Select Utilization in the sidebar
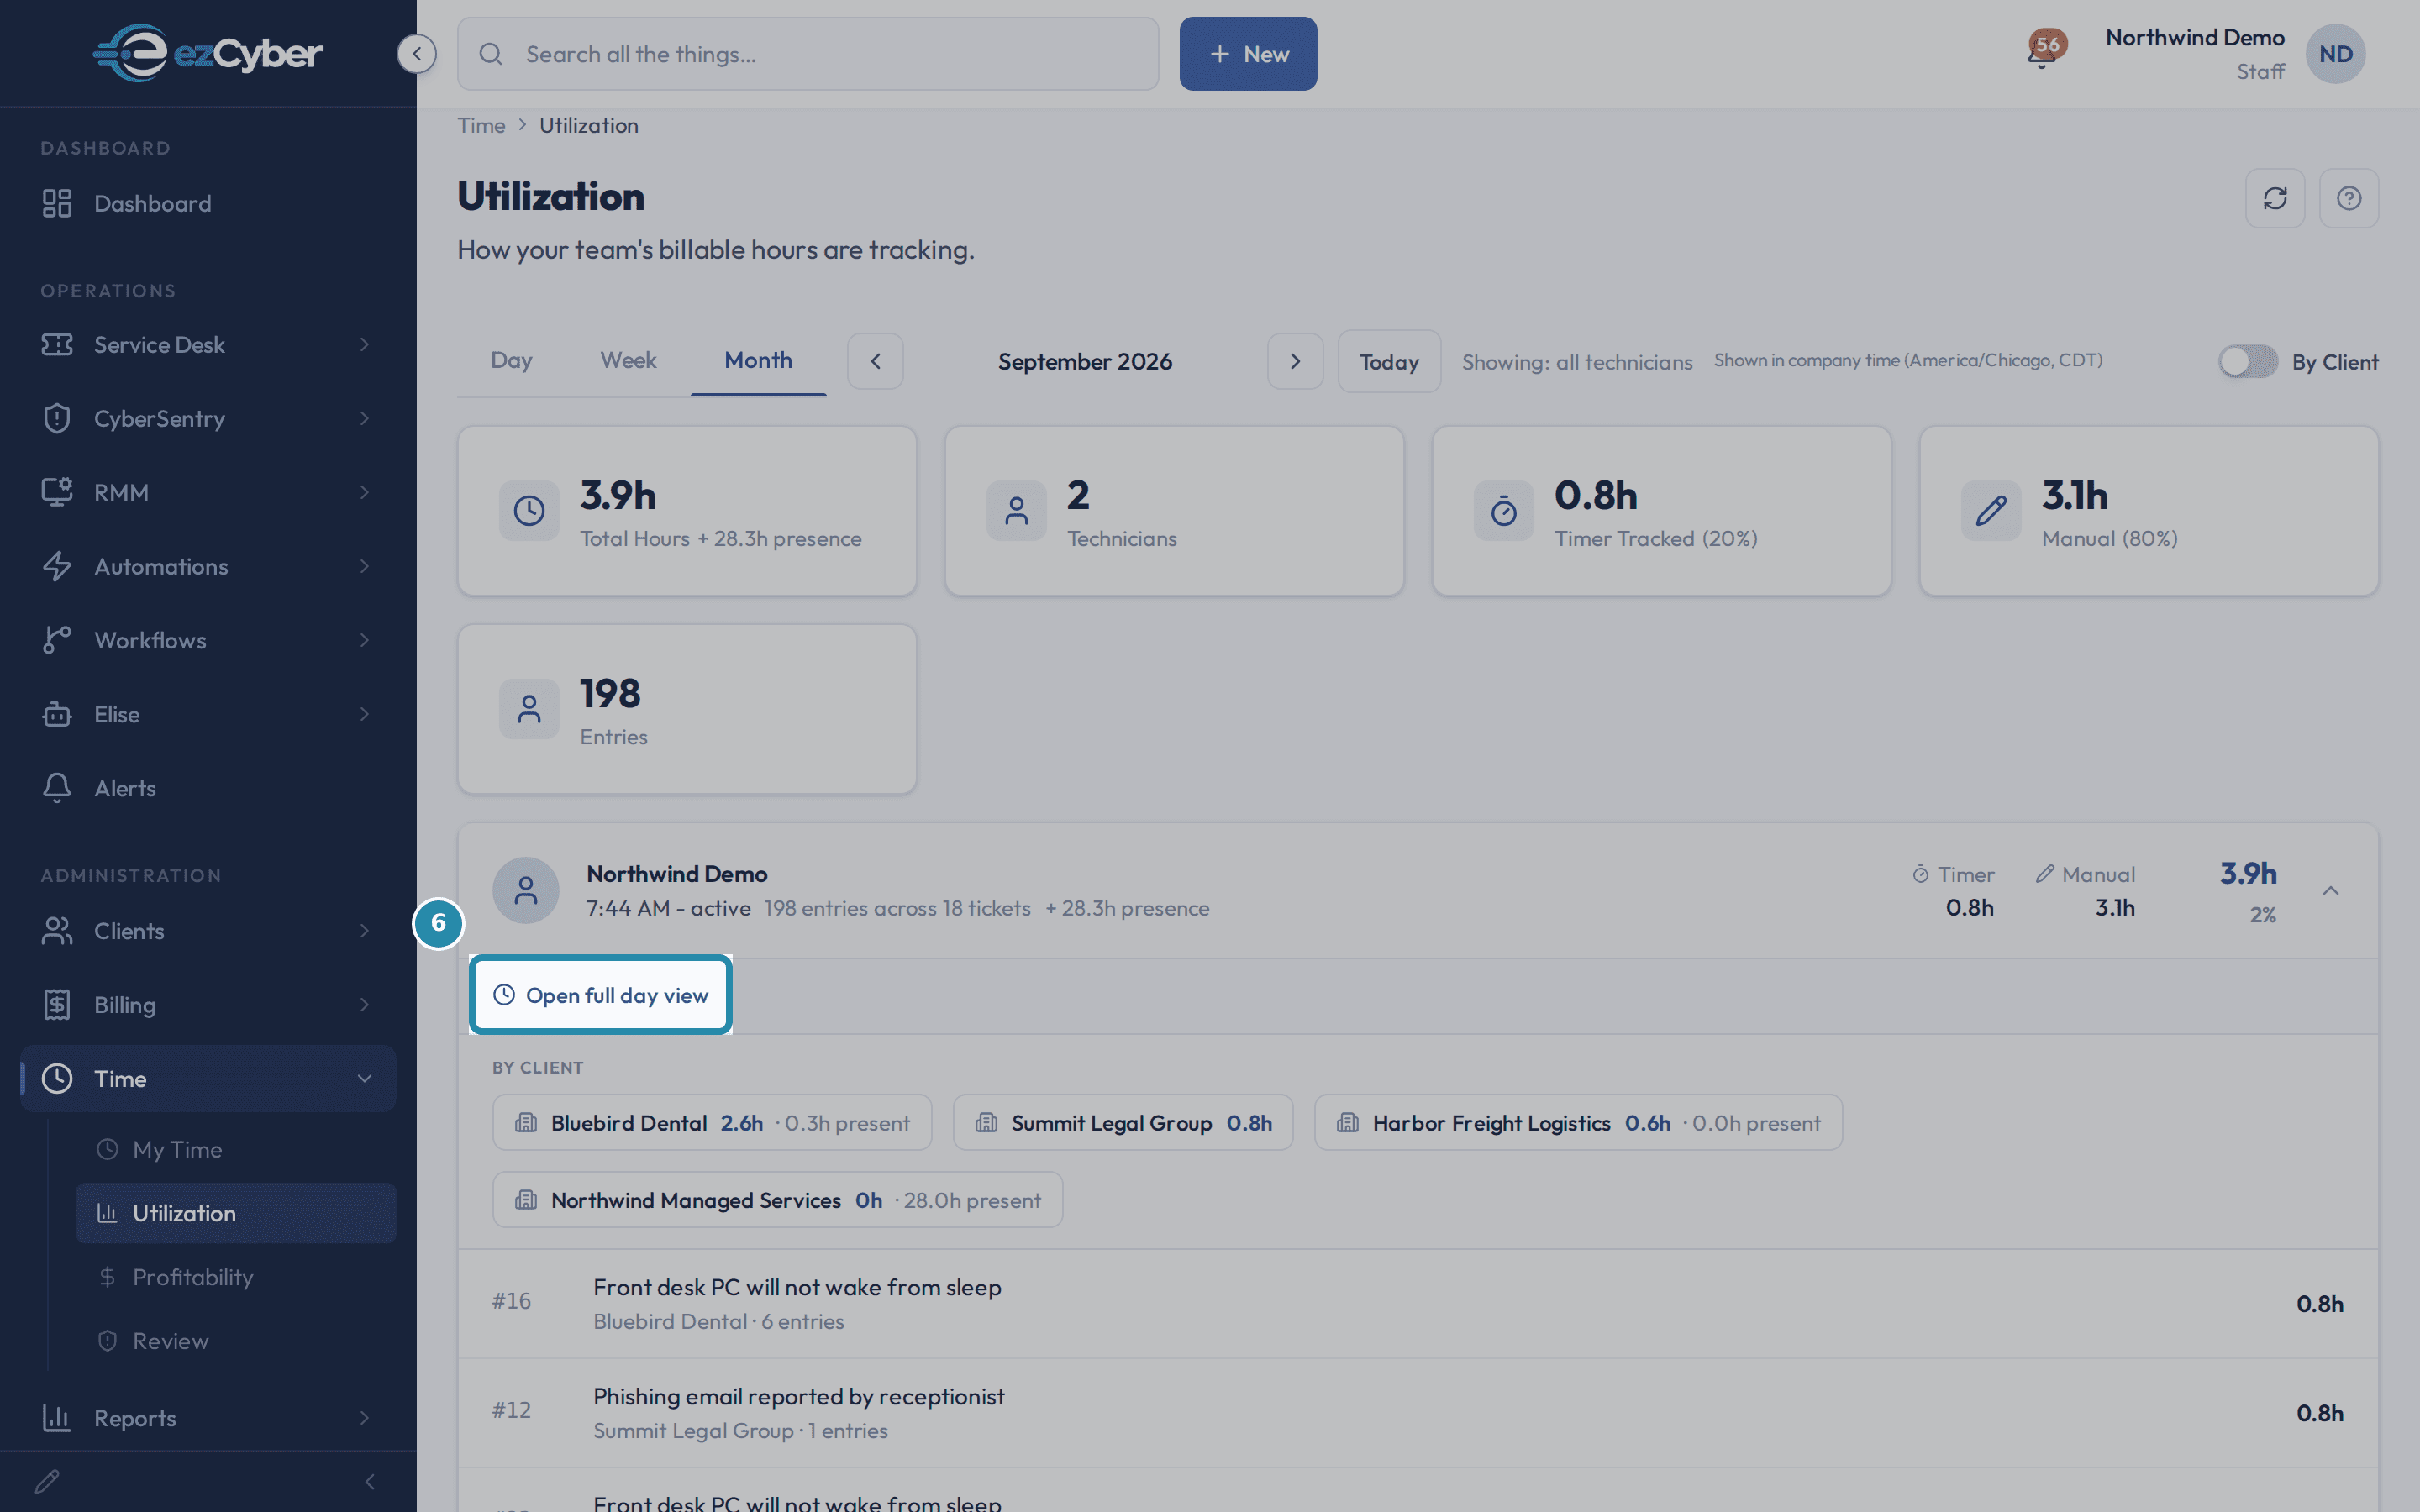 [236, 1214]
